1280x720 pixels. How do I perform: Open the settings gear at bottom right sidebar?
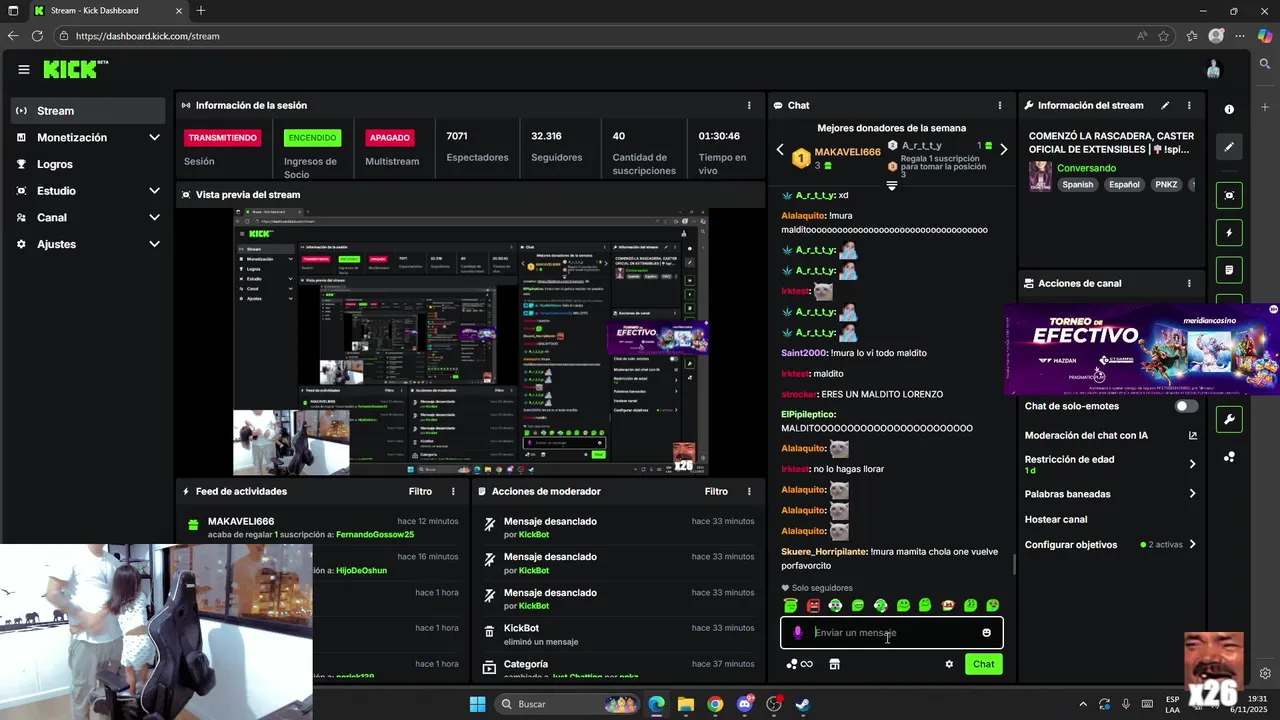point(1265,673)
